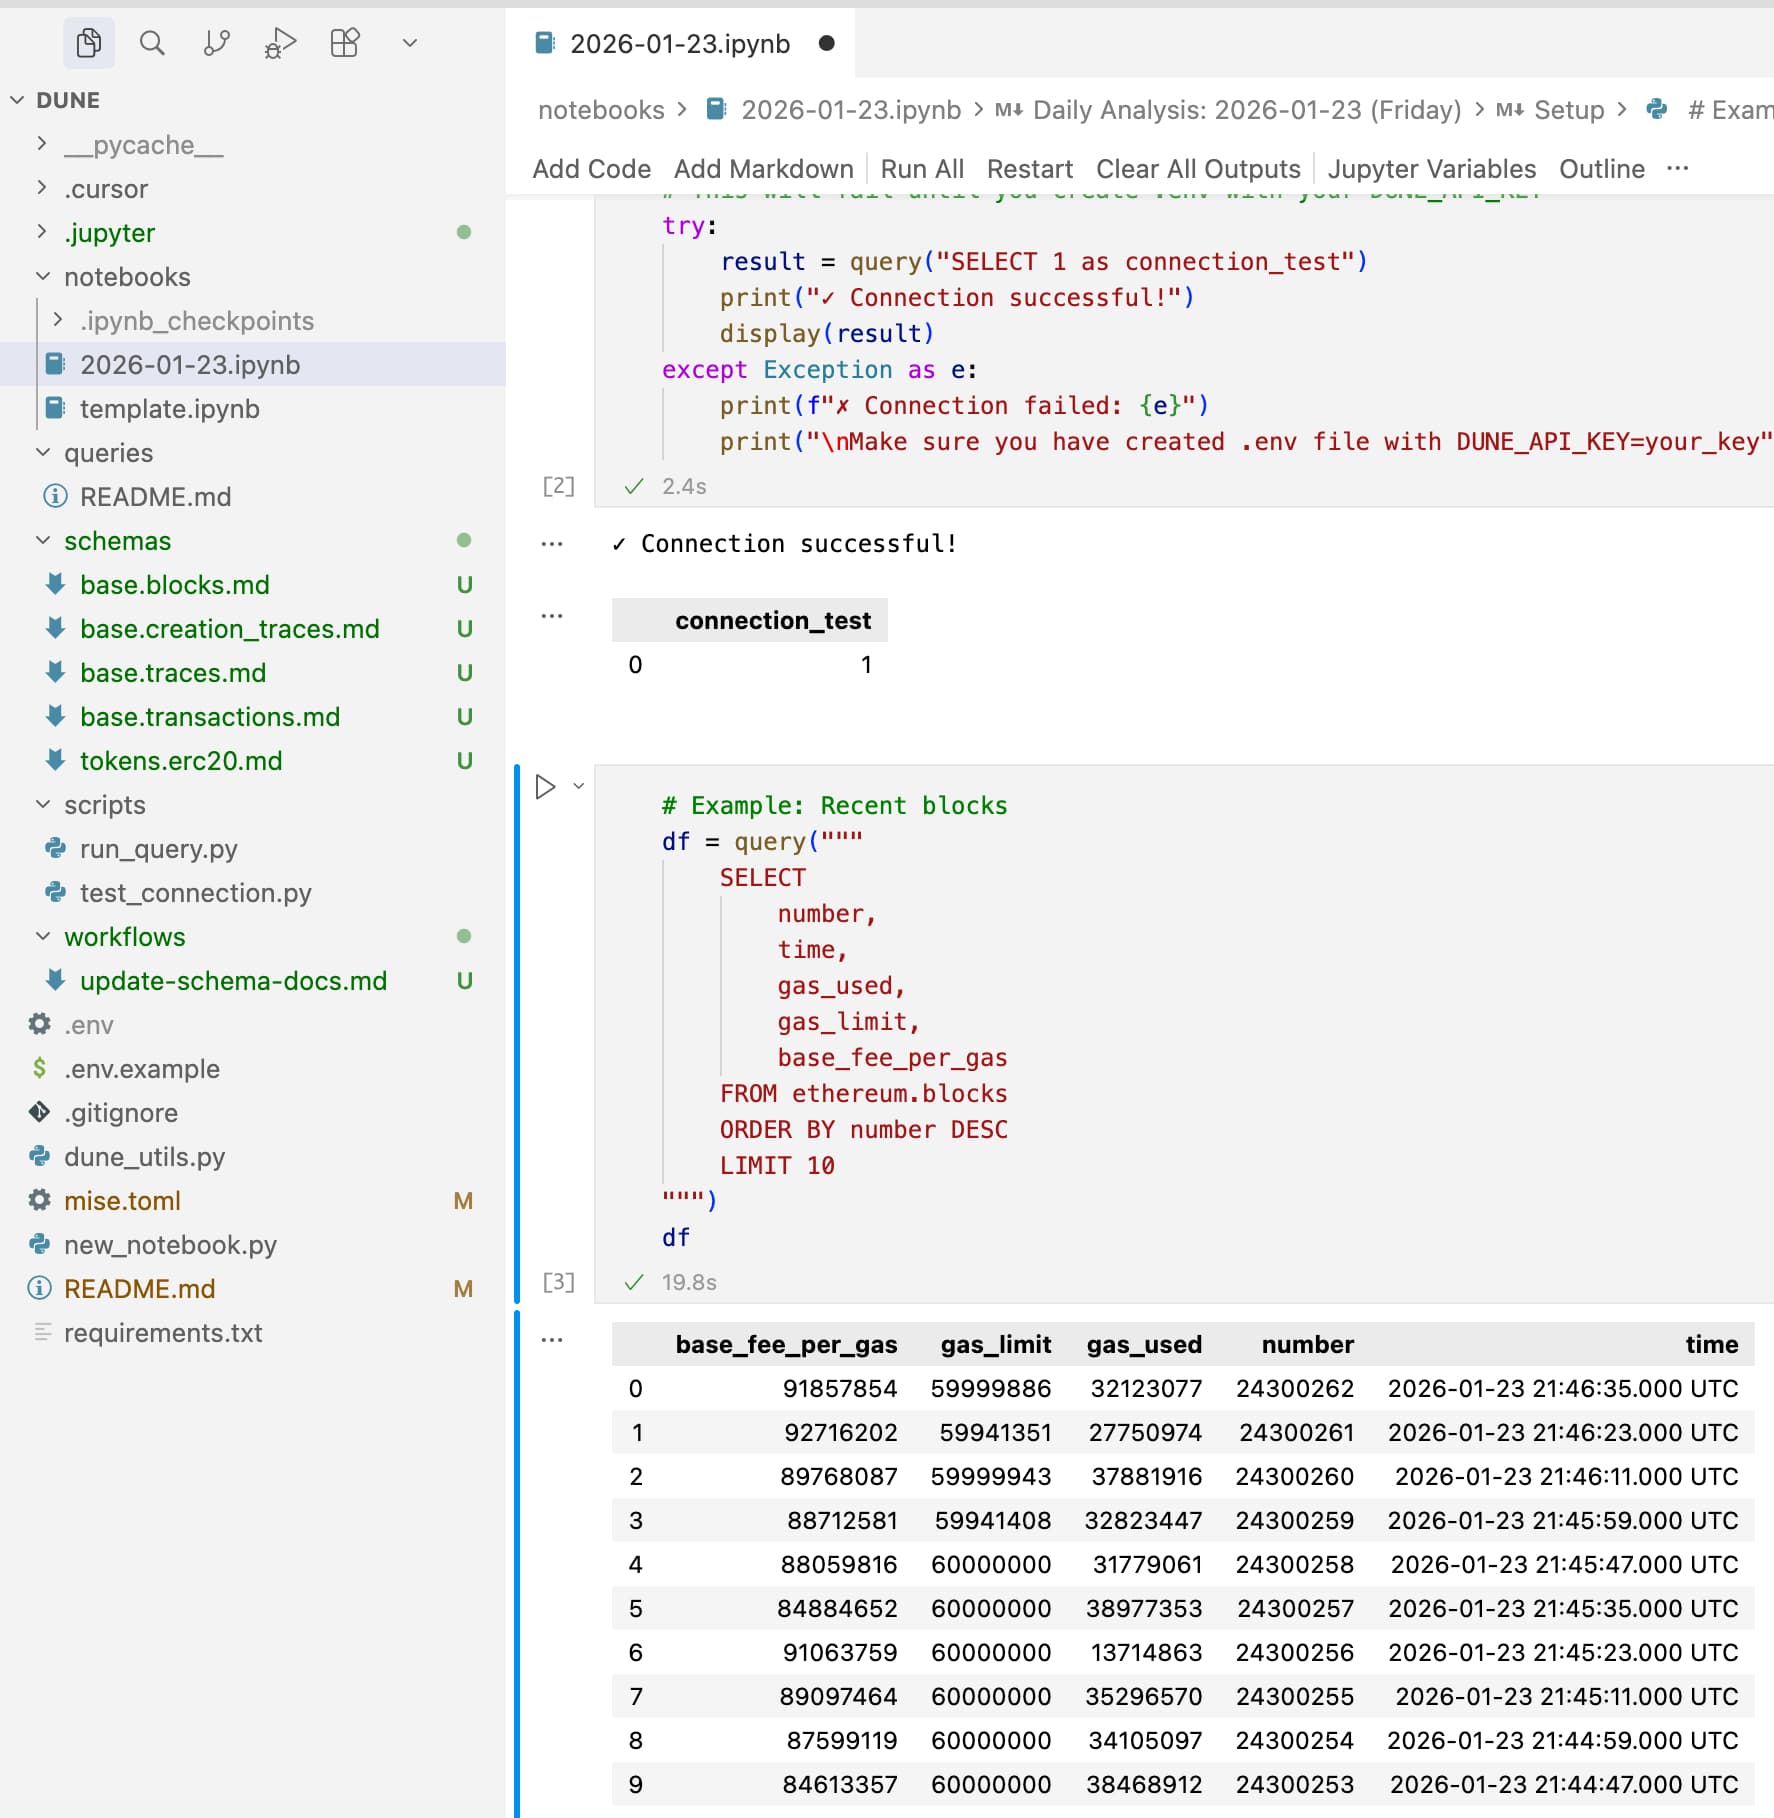Open run options dropdown beside cell
The height and width of the screenshot is (1818, 1774).
click(579, 787)
